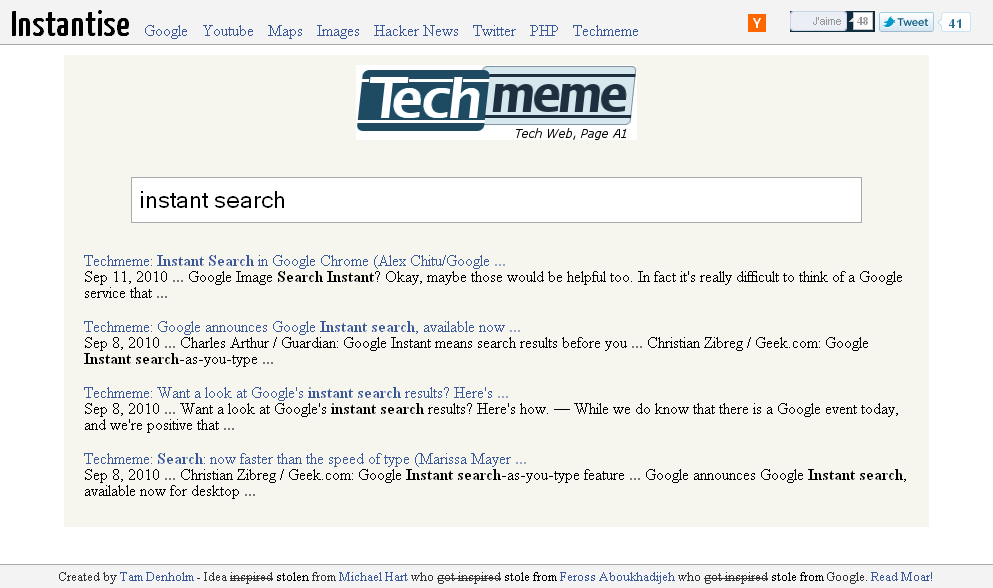The image size is (993, 588).
Task: Click the tweet count bubble showing 41
Action: coord(955,23)
